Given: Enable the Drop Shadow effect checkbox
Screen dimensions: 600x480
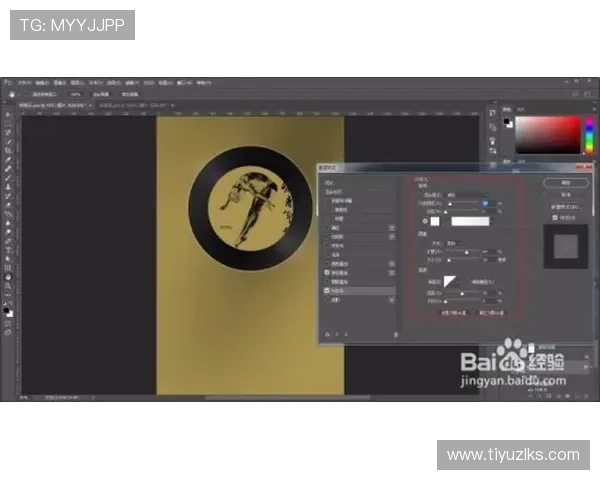Looking at the screenshot, I should tap(327, 300).
